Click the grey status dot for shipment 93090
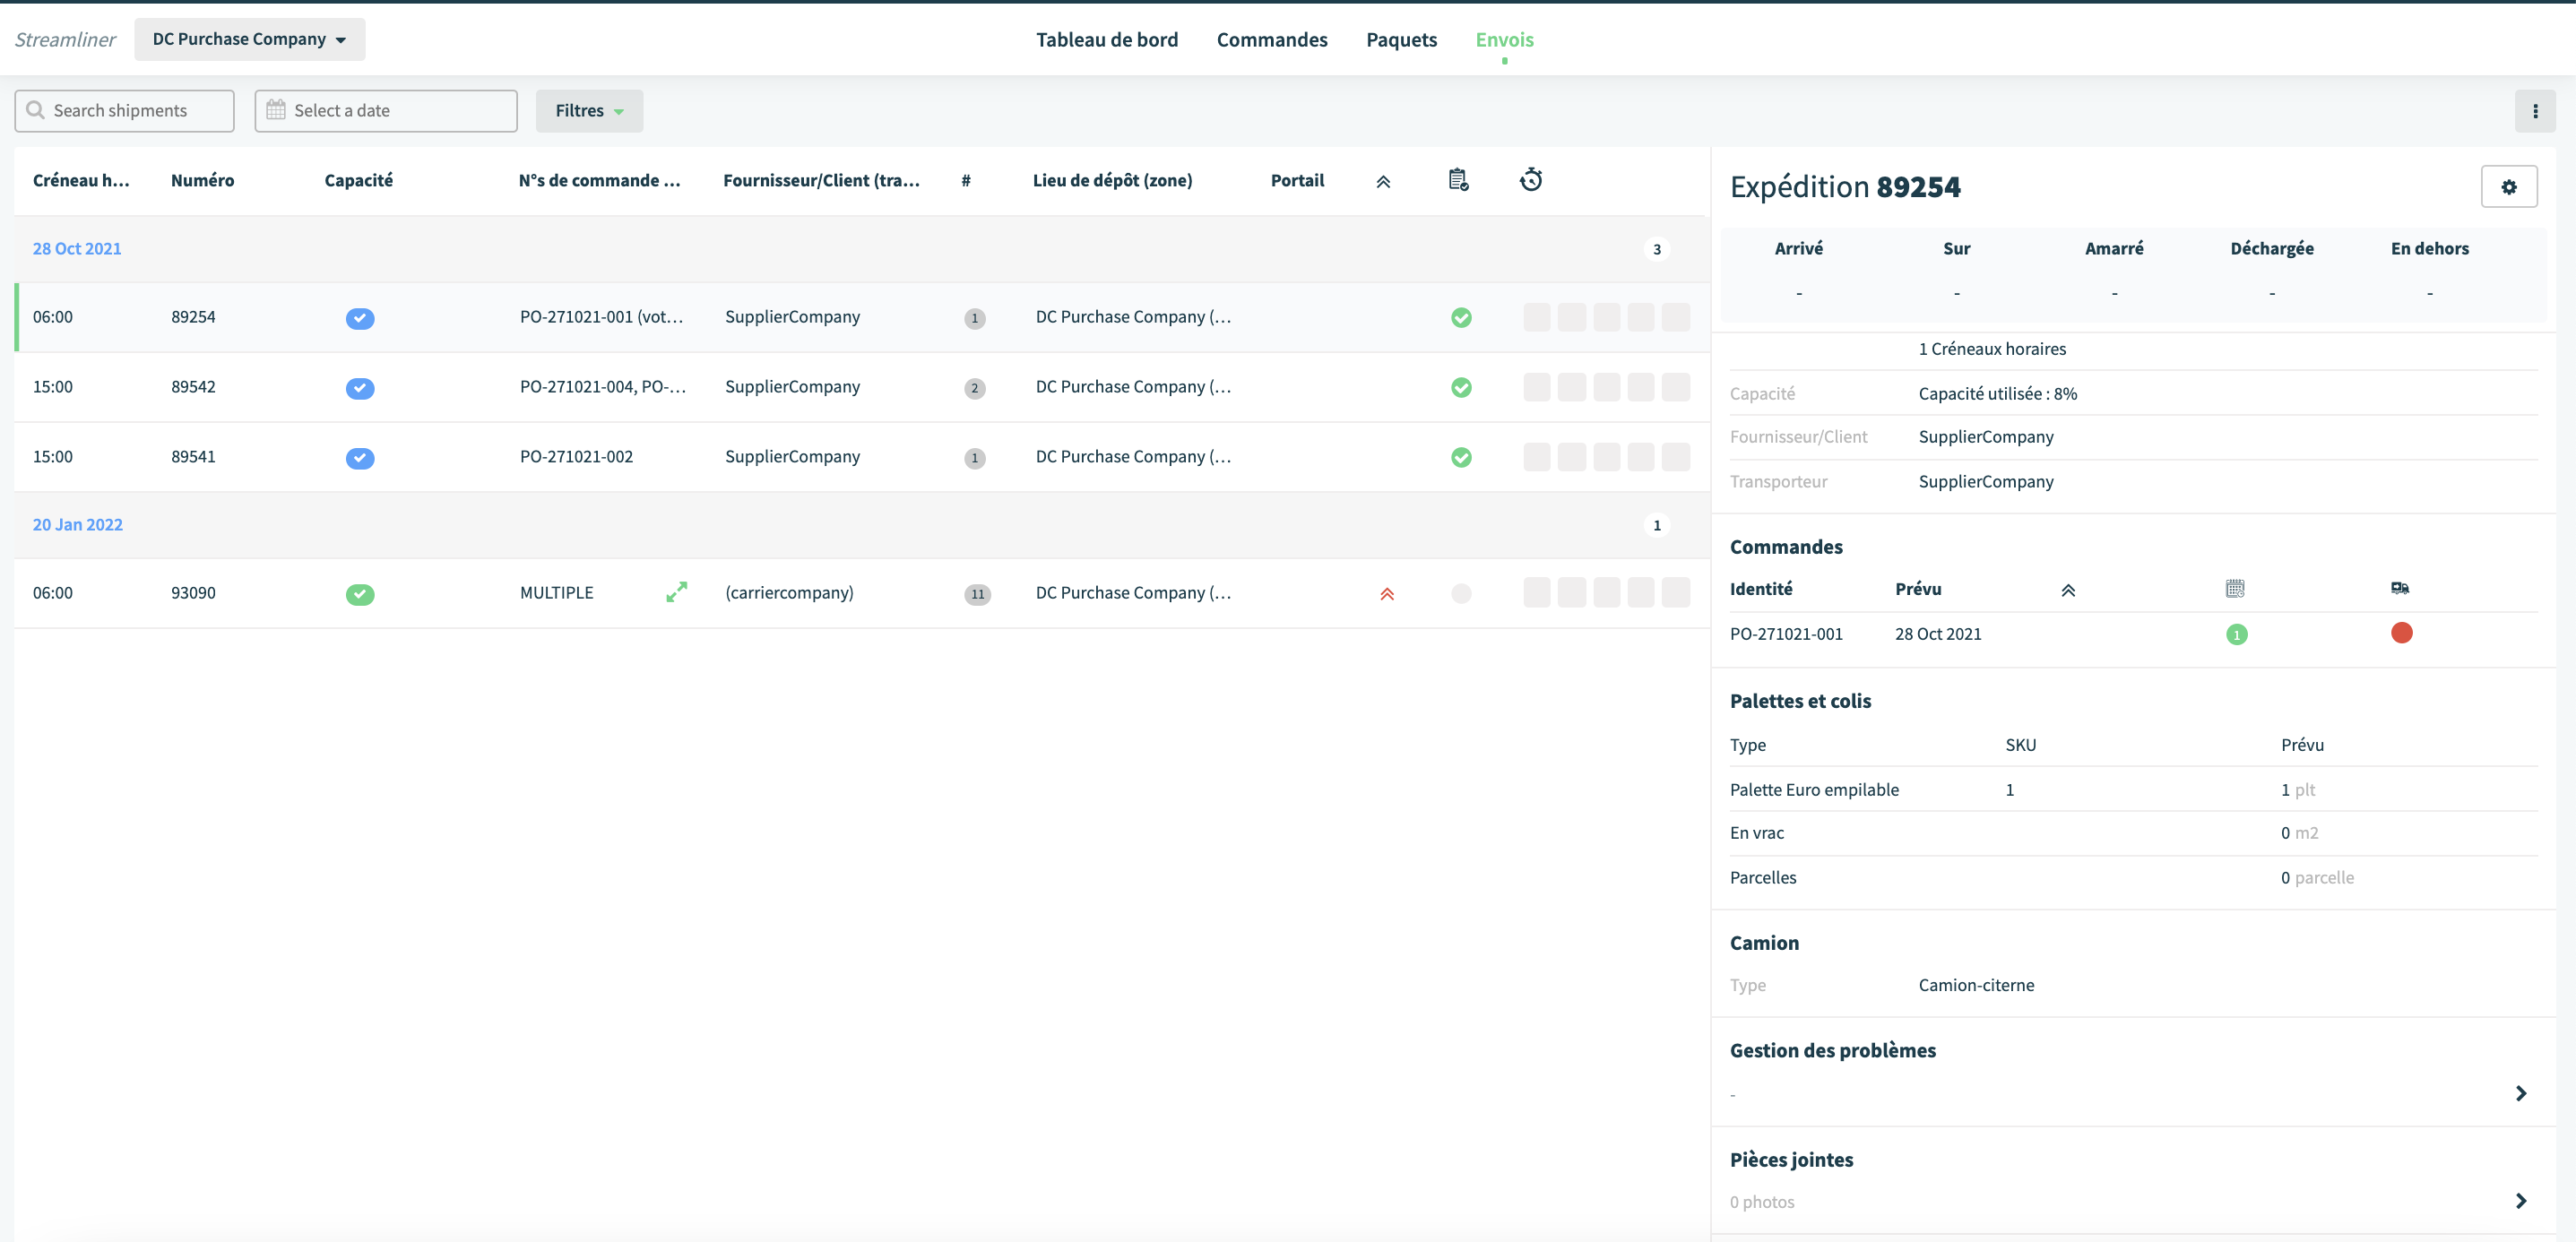Screen dimensions: 2576x1242 pyautogui.click(x=1461, y=594)
